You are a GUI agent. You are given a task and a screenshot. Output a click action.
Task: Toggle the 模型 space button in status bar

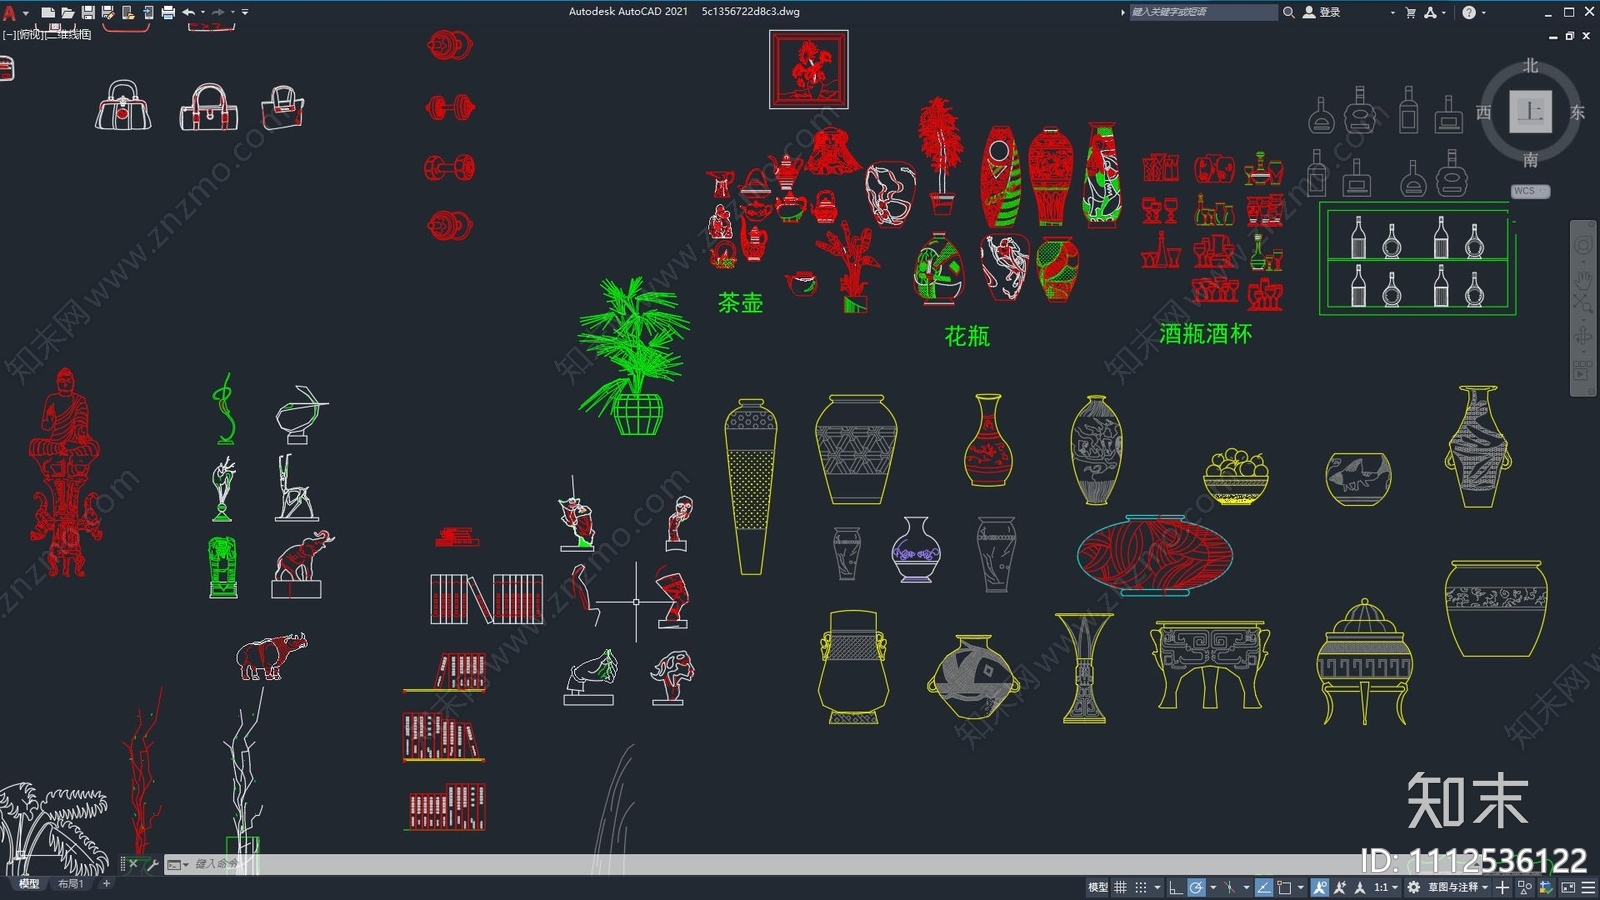point(1098,887)
